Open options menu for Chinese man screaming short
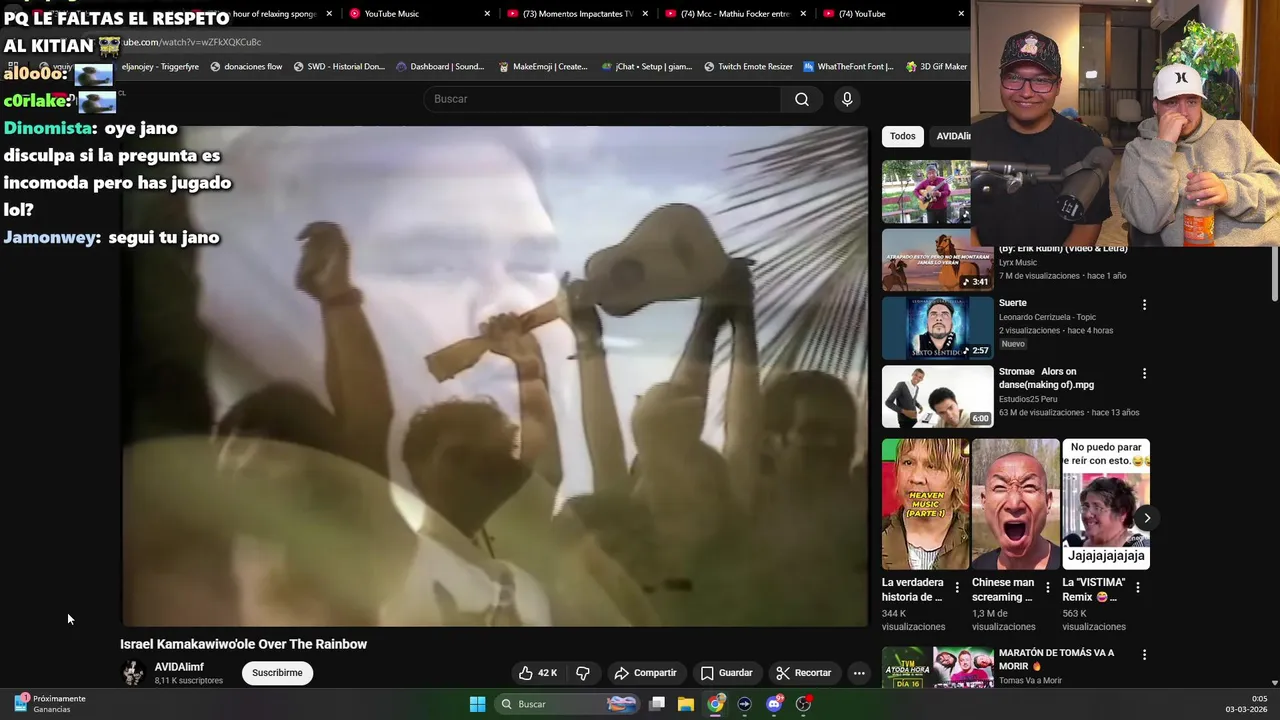This screenshot has width=1280, height=720. pyautogui.click(x=1047, y=588)
